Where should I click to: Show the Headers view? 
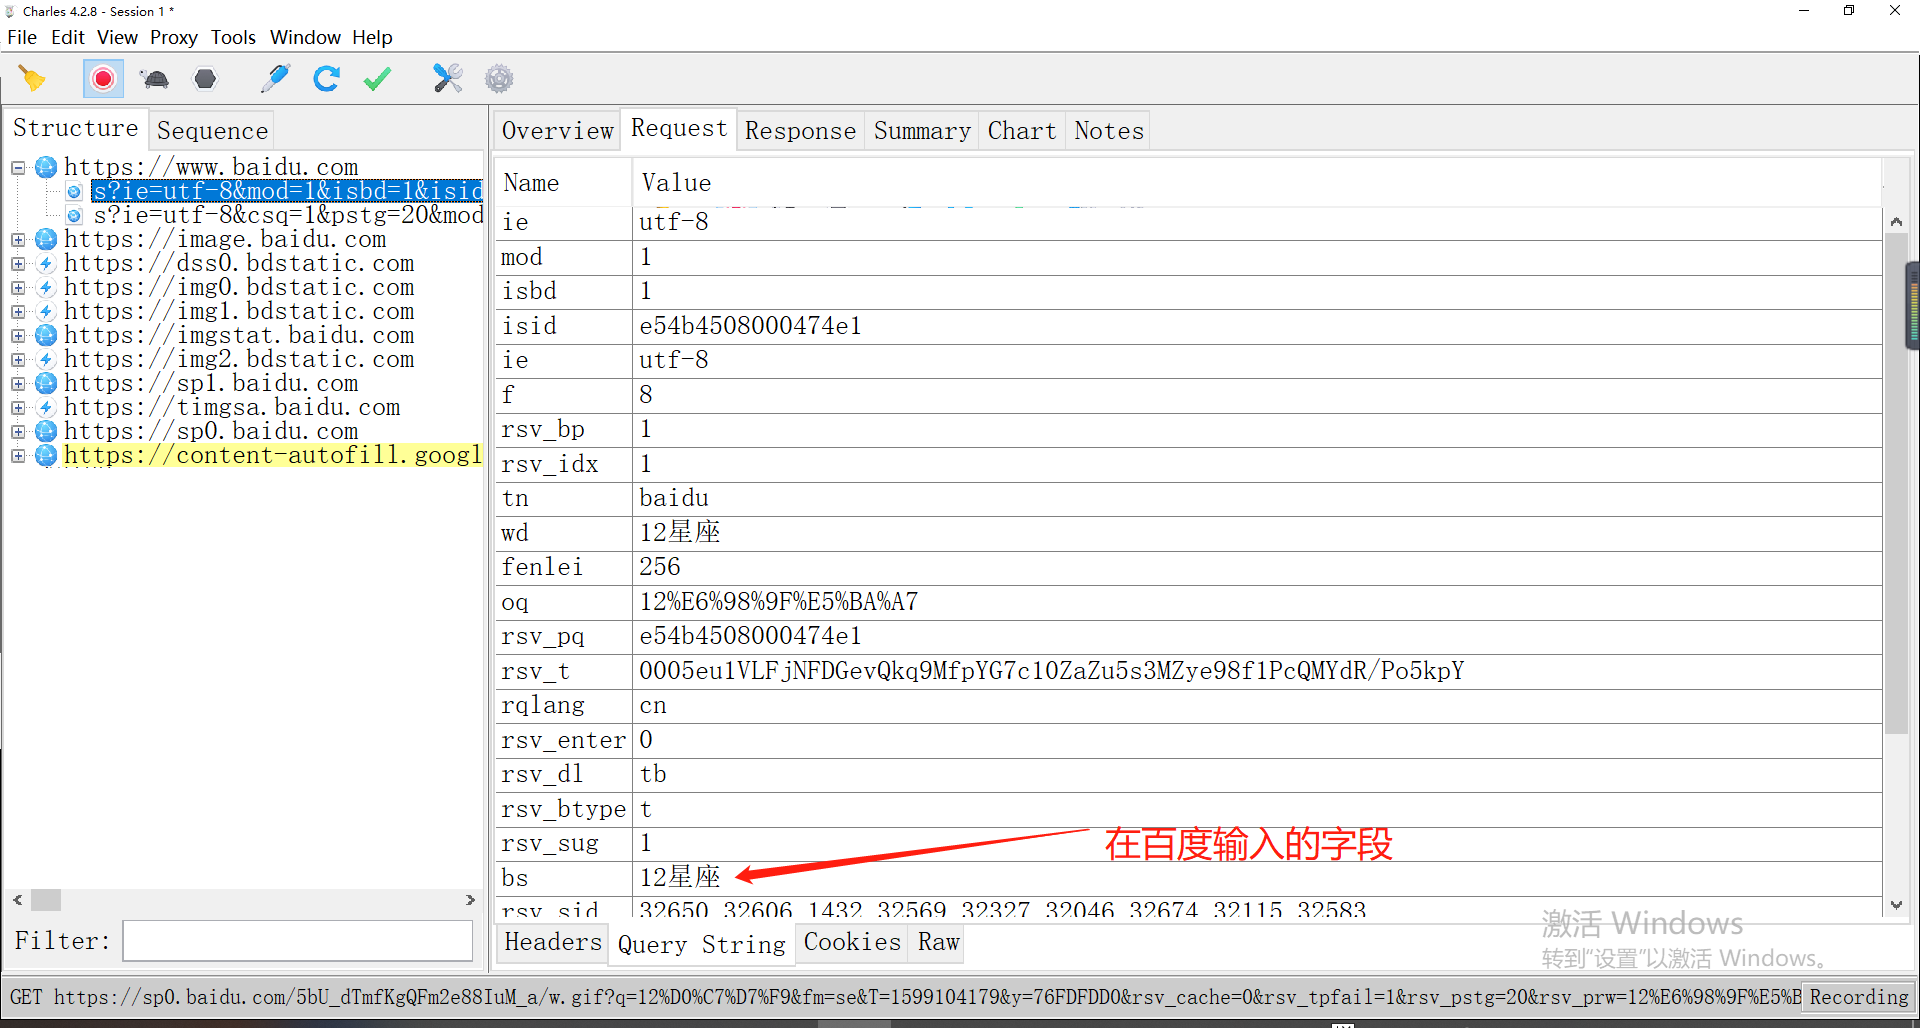point(553,942)
